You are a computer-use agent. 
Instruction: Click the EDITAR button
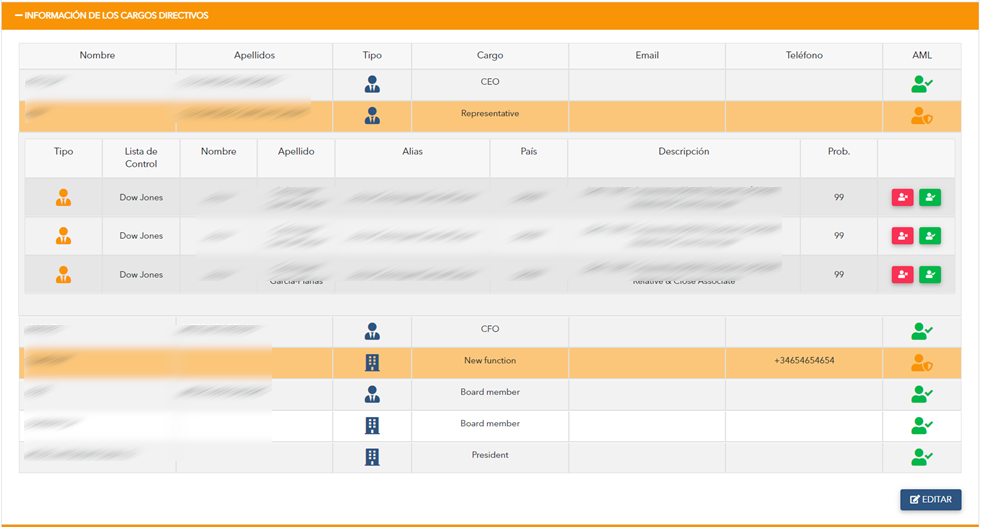coord(930,499)
